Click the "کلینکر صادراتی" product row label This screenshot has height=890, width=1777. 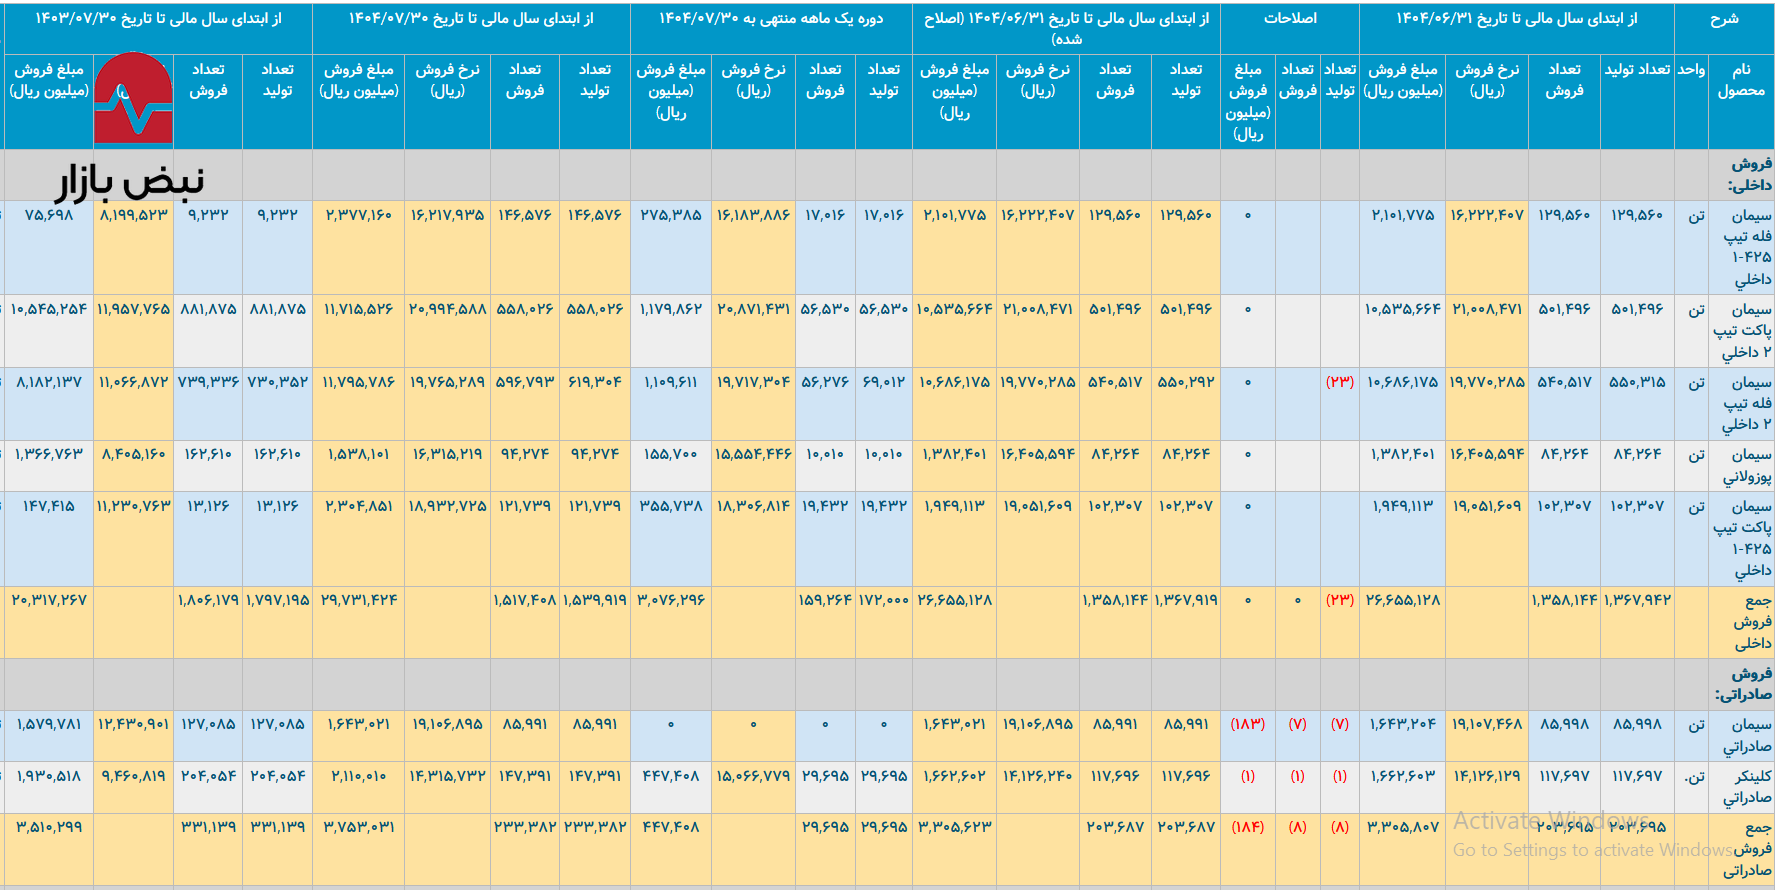tap(1746, 787)
